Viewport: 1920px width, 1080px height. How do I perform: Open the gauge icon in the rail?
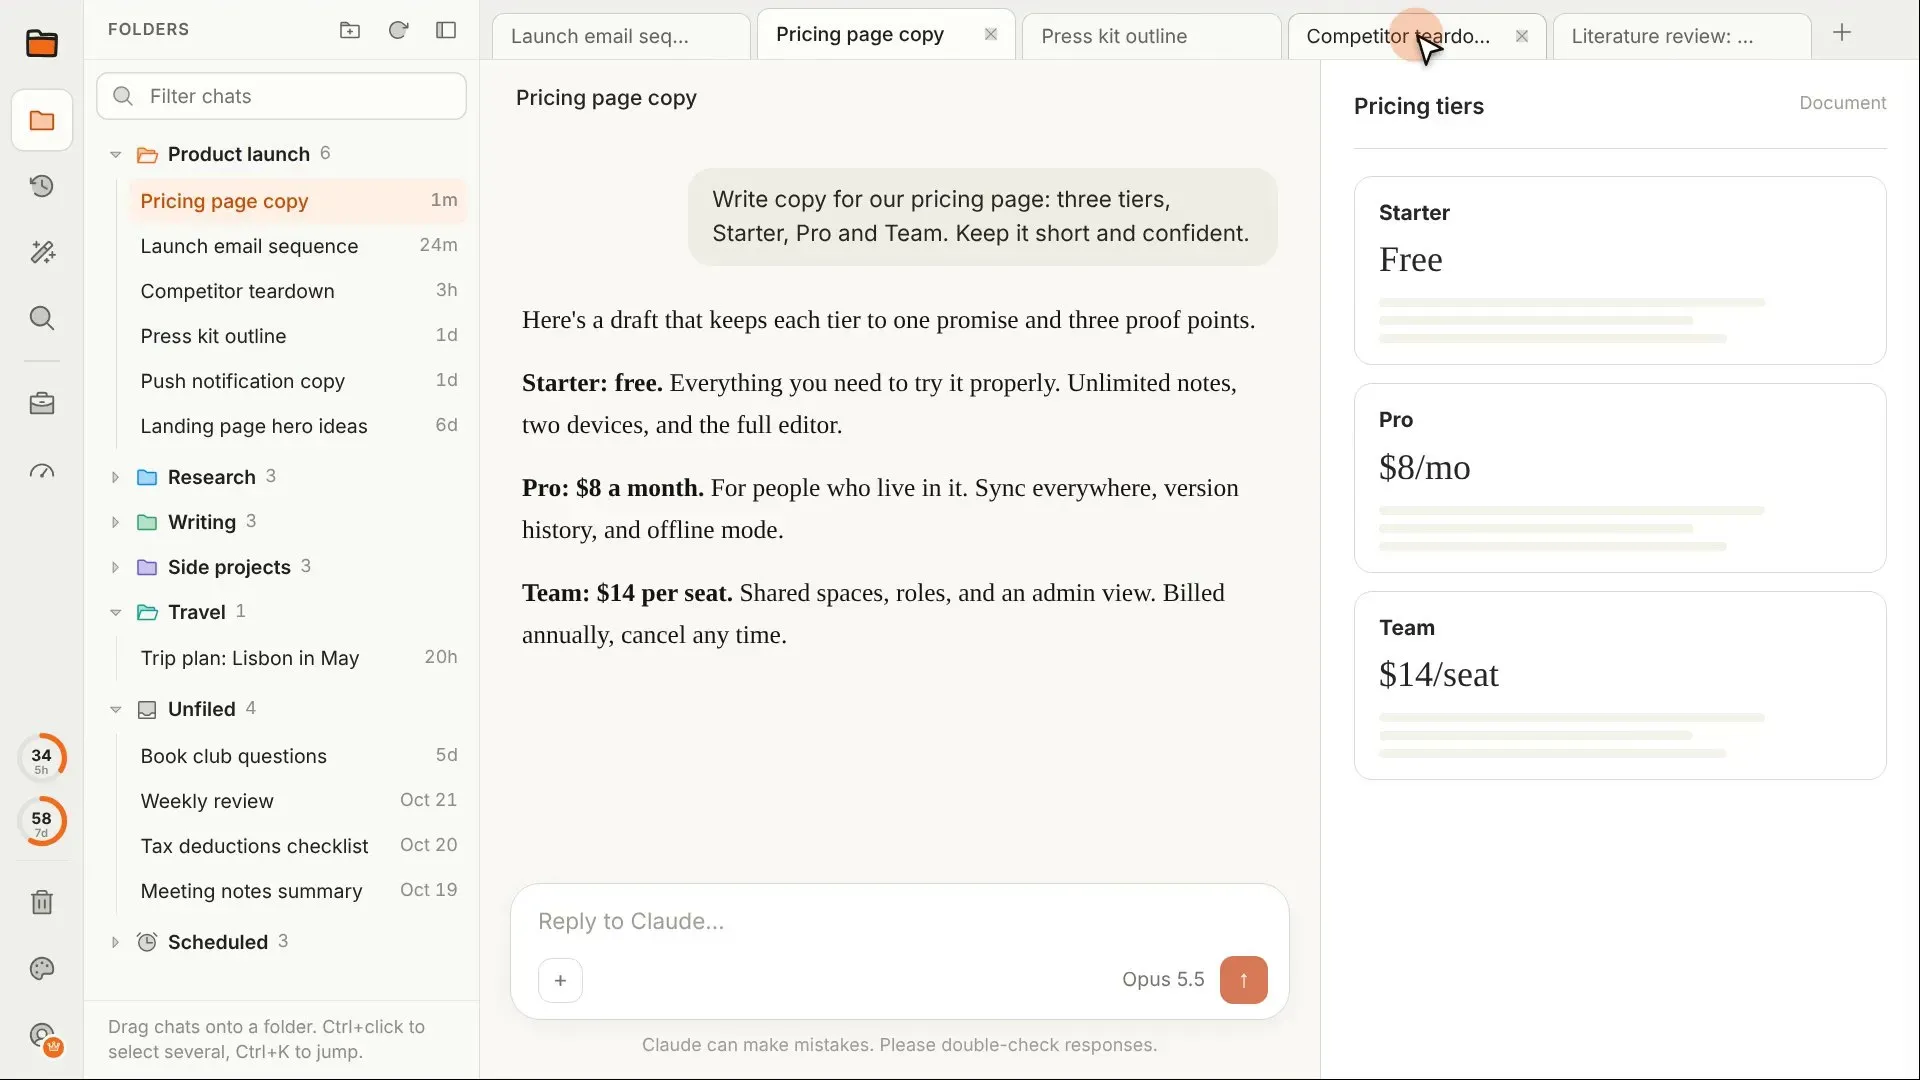point(42,471)
